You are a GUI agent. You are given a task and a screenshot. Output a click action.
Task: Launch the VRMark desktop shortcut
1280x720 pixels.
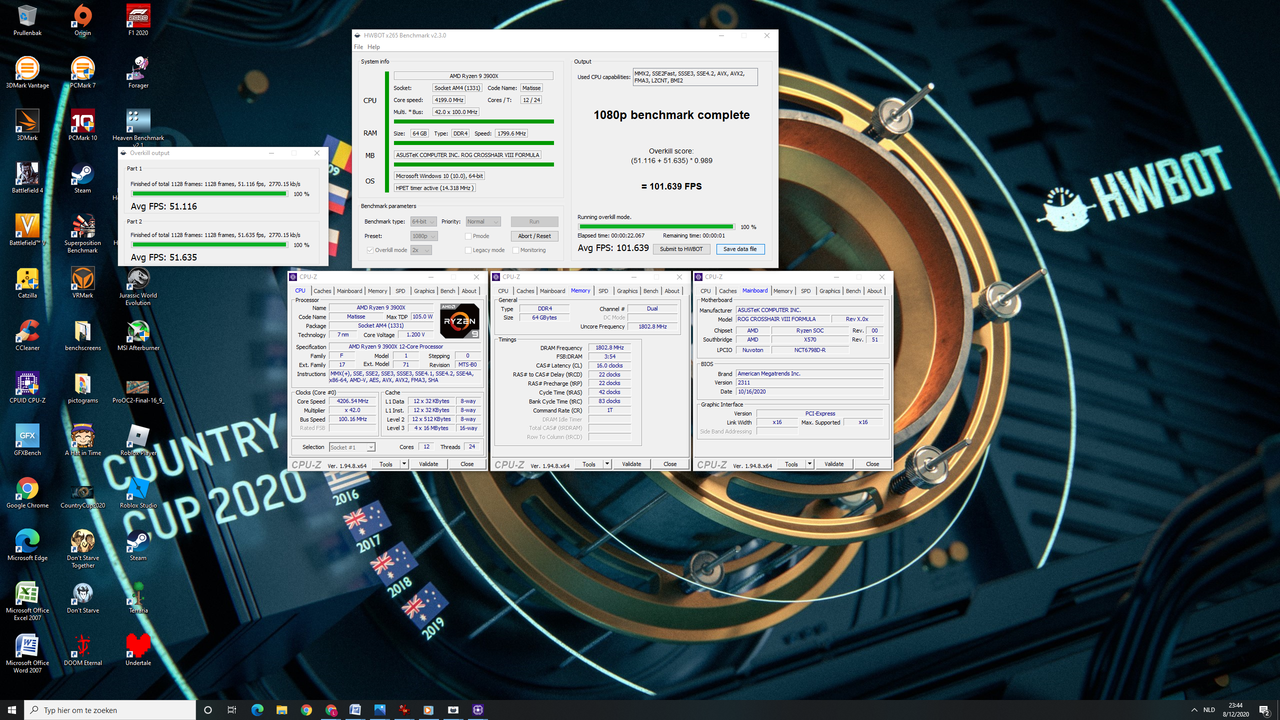82,282
